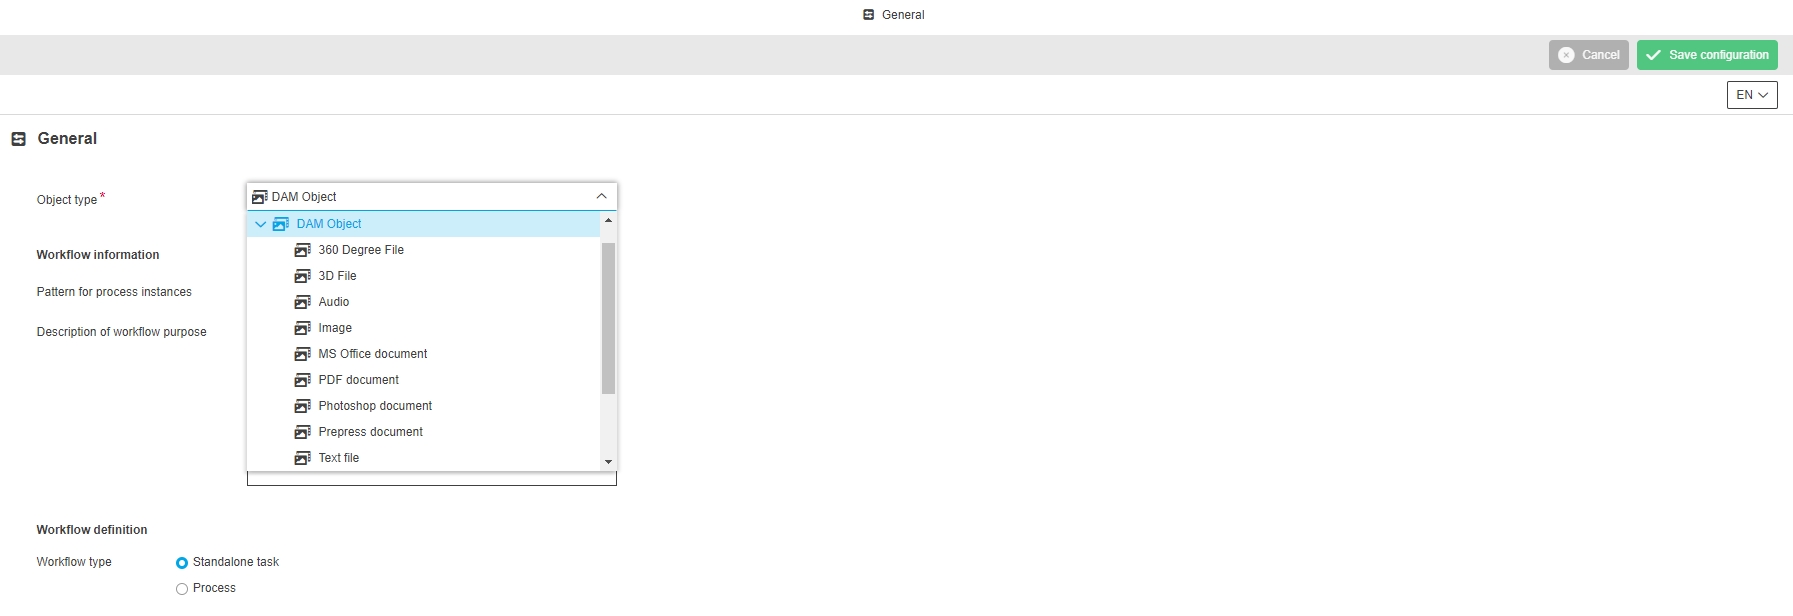
Task: Choose Prepress document option
Action: click(x=423, y=432)
